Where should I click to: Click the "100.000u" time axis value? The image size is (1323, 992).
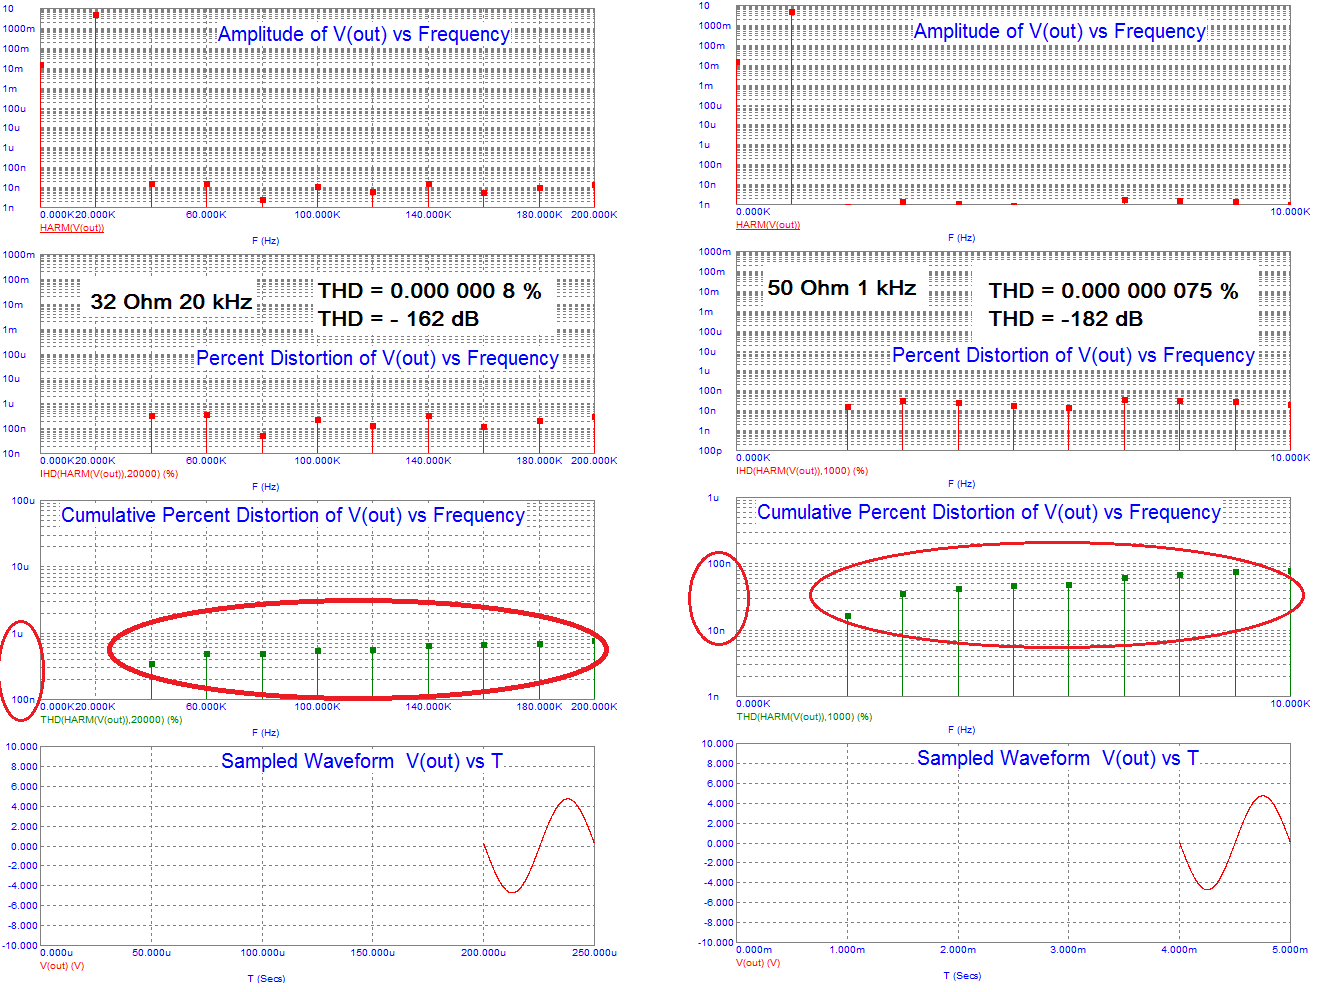tap(263, 953)
